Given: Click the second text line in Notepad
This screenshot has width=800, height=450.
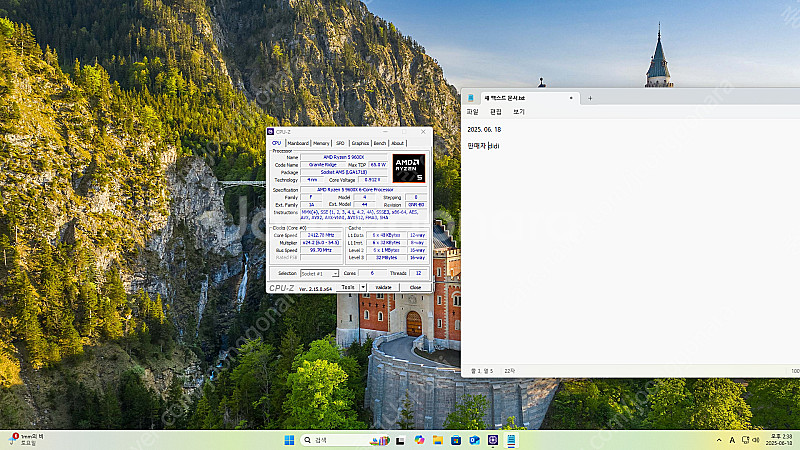Looking at the screenshot, I should pyautogui.click(x=483, y=146).
